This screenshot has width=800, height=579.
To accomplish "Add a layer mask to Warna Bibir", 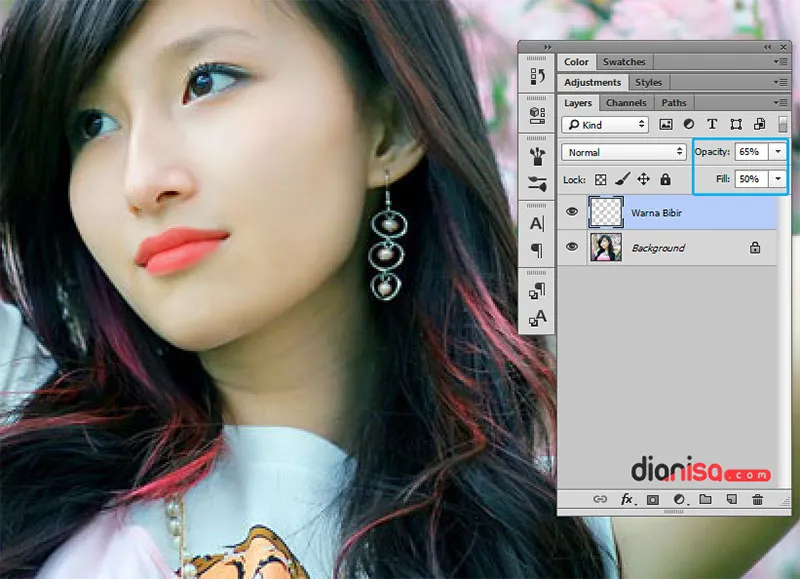I will point(652,498).
